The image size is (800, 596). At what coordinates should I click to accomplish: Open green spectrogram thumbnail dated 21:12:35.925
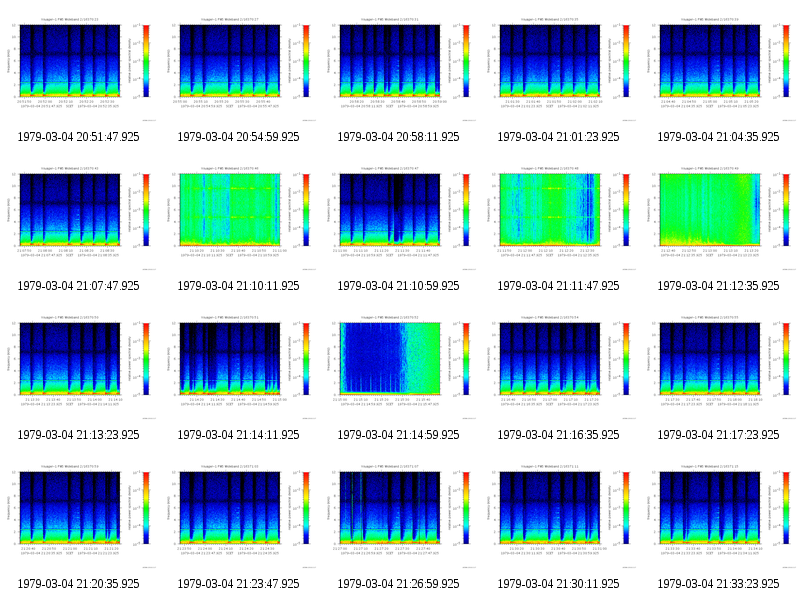coord(718,217)
